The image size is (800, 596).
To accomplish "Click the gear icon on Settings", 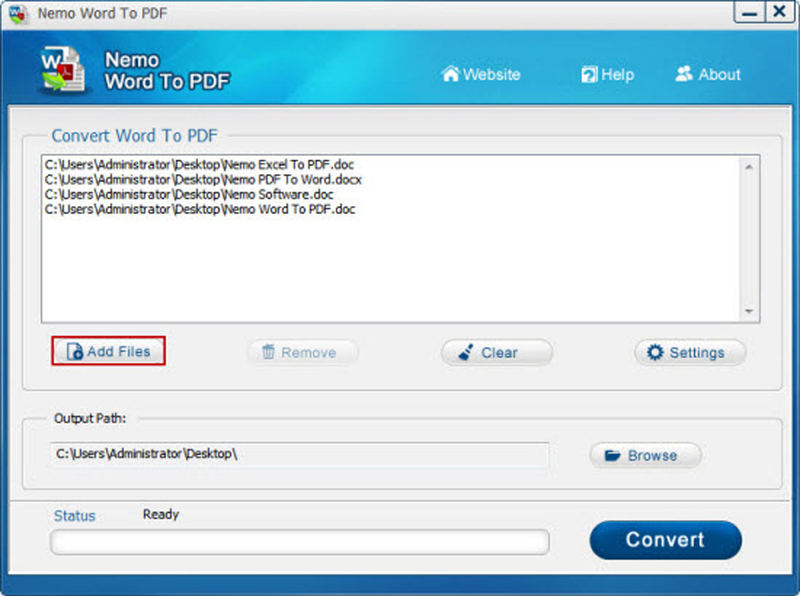I will [x=655, y=352].
